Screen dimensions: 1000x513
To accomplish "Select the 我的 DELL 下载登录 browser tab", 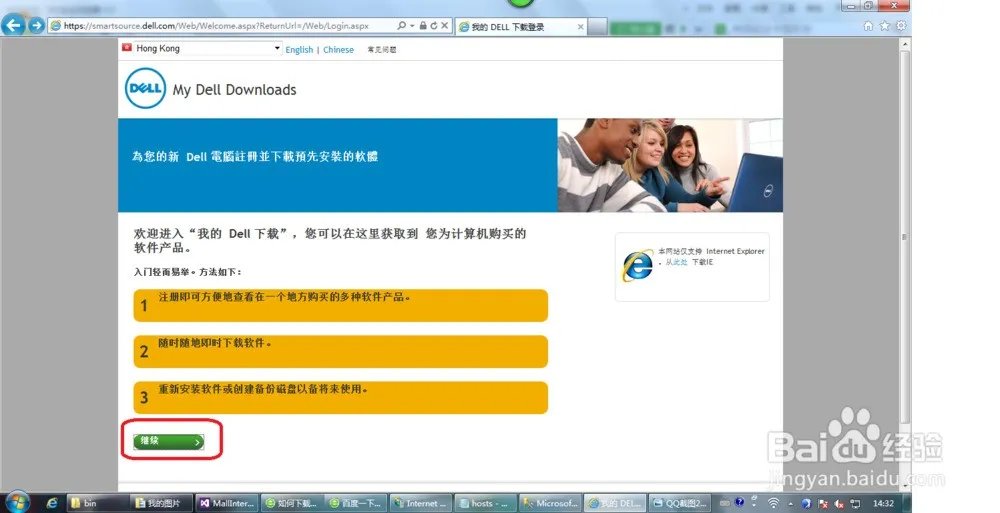I will coord(521,26).
